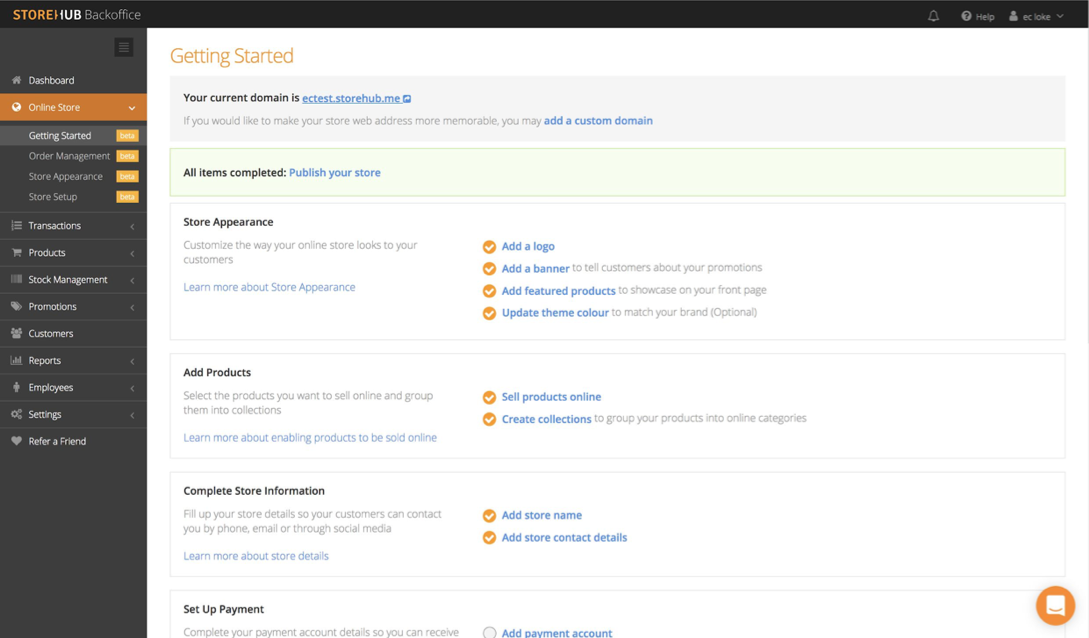The height and width of the screenshot is (638, 1089).
Task: Click the Refer a Friend heart icon
Action: (x=17, y=441)
